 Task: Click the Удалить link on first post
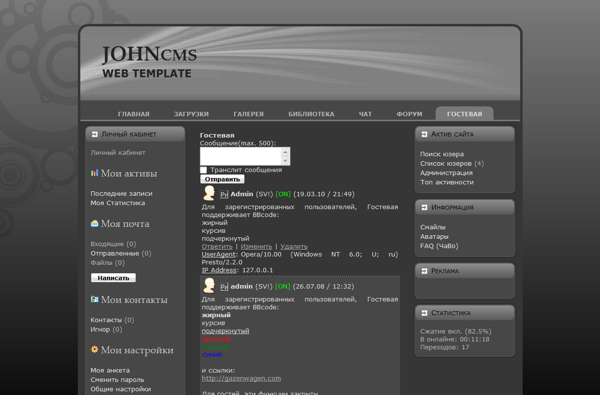(x=294, y=246)
